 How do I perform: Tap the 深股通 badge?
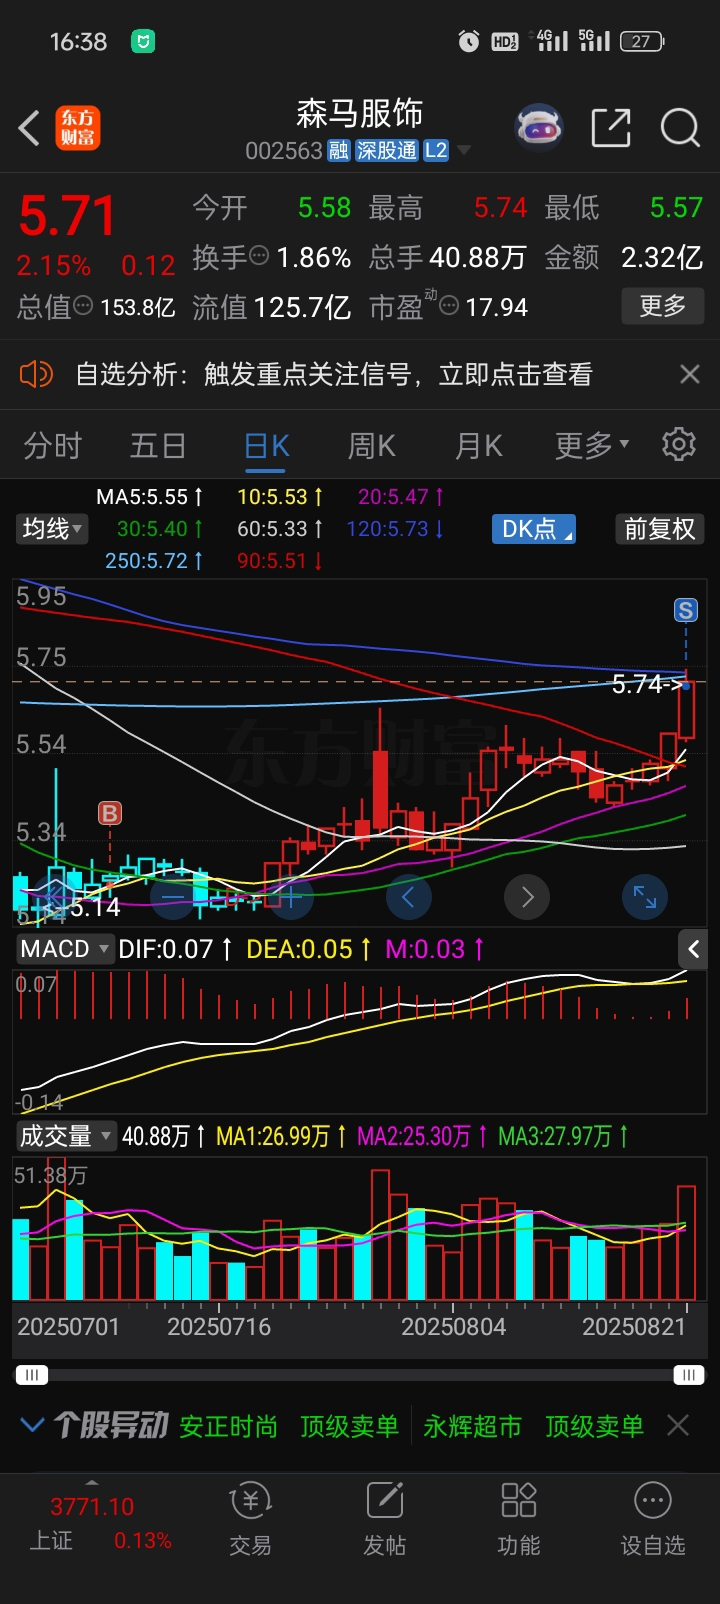387,151
